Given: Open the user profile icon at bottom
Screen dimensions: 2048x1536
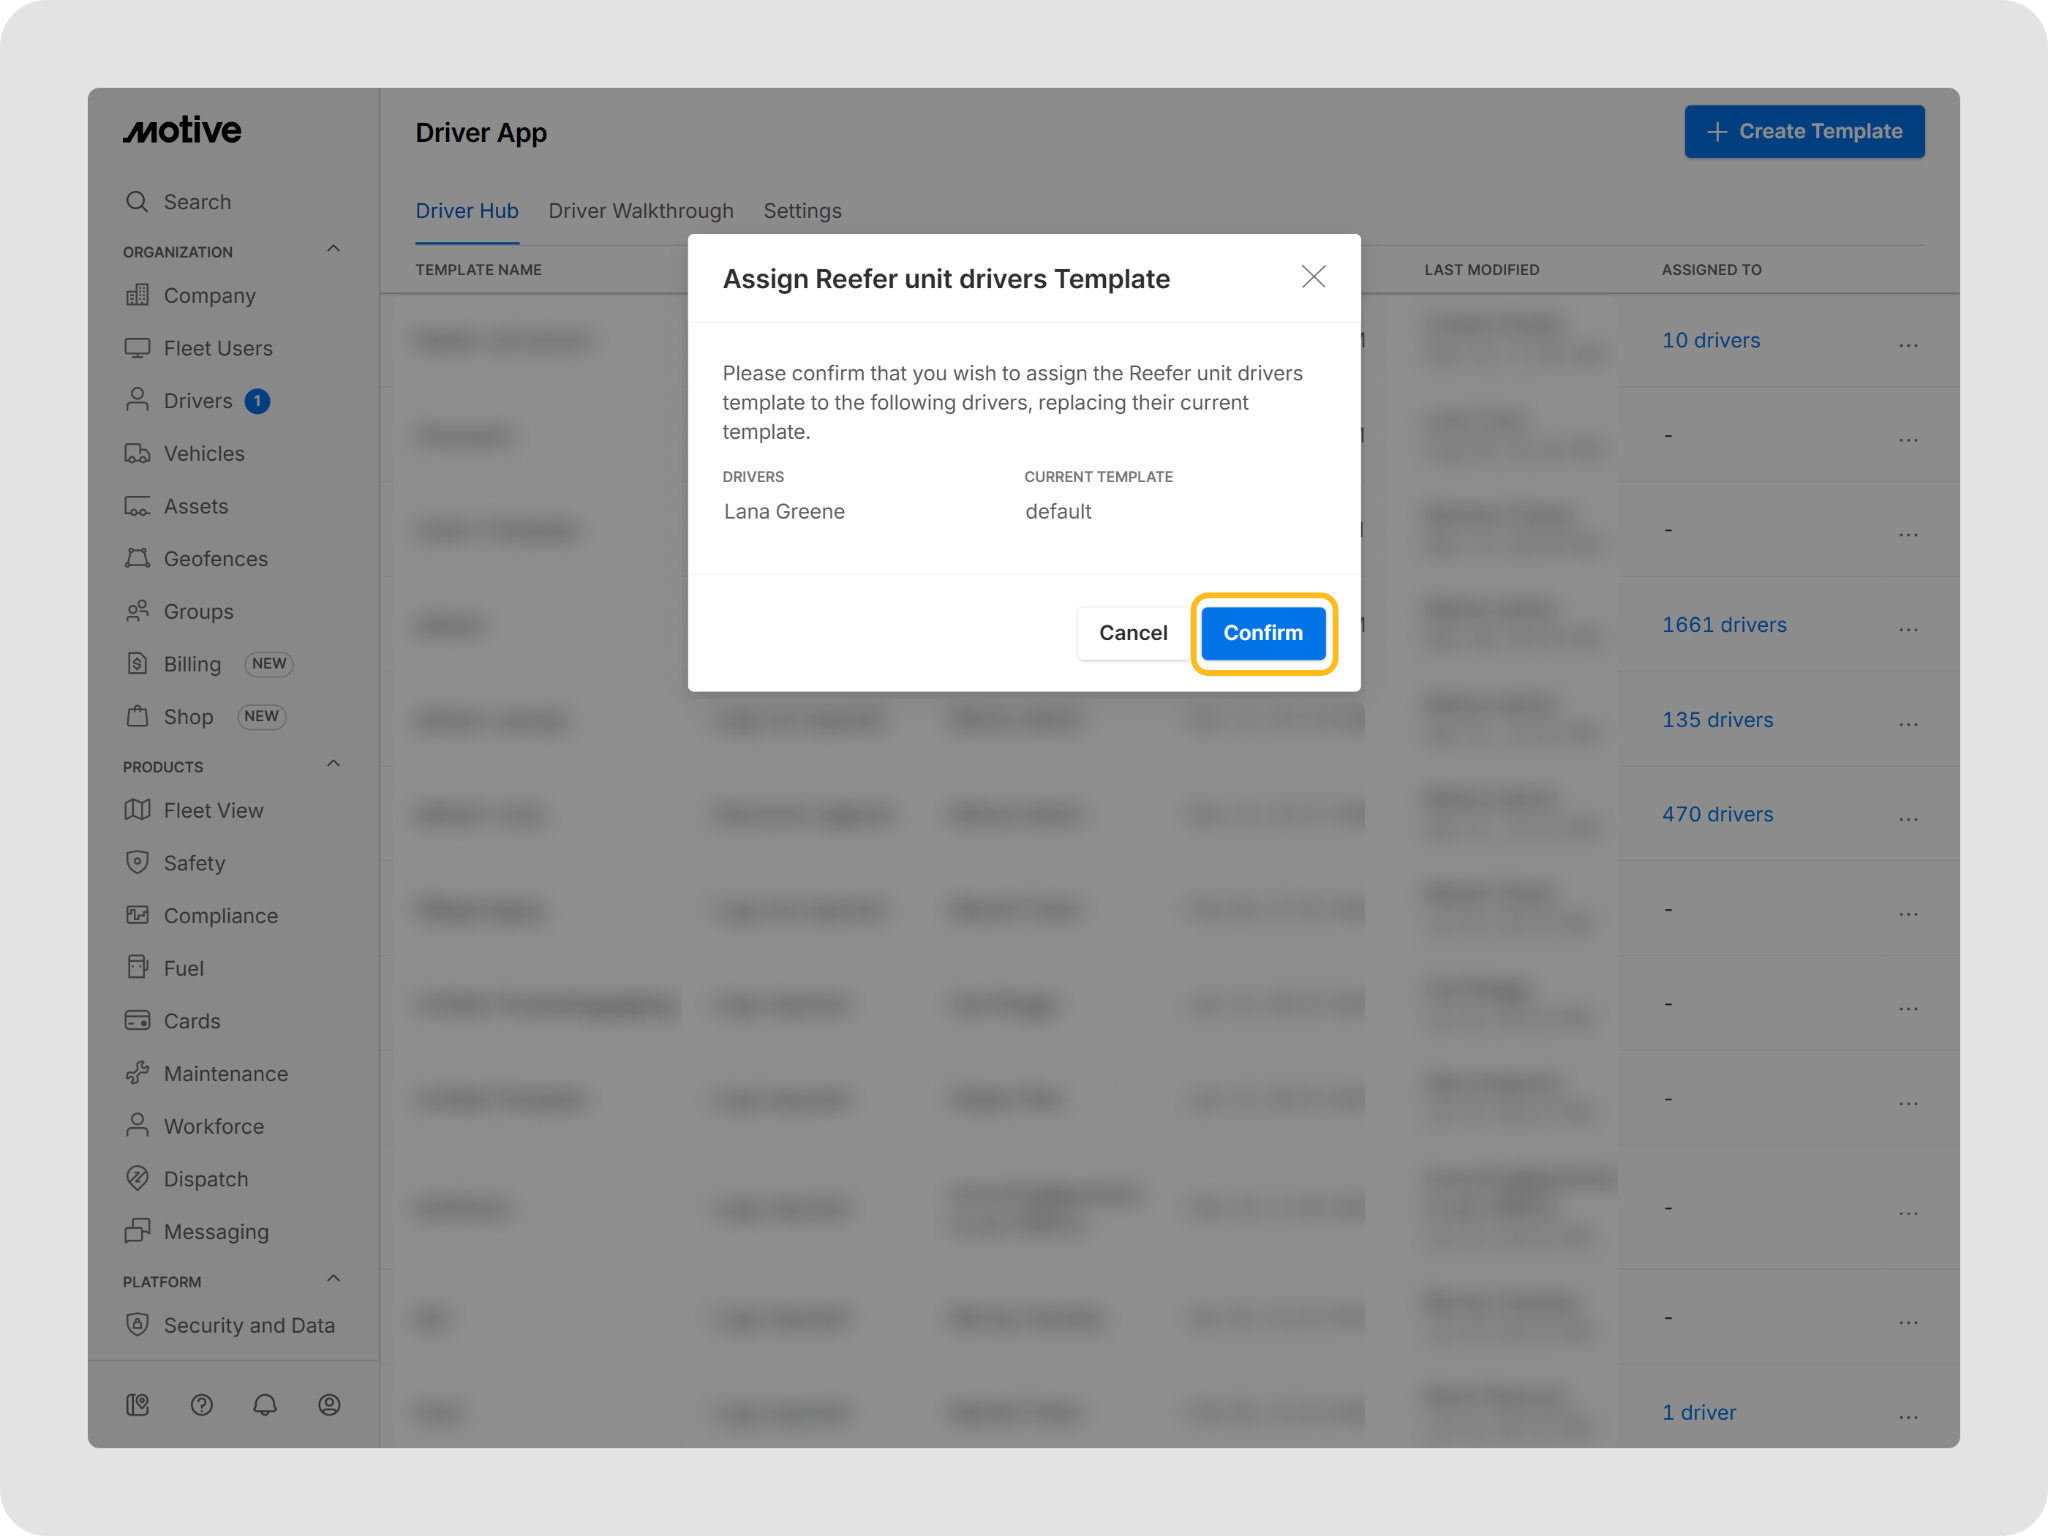Looking at the screenshot, I should (329, 1405).
